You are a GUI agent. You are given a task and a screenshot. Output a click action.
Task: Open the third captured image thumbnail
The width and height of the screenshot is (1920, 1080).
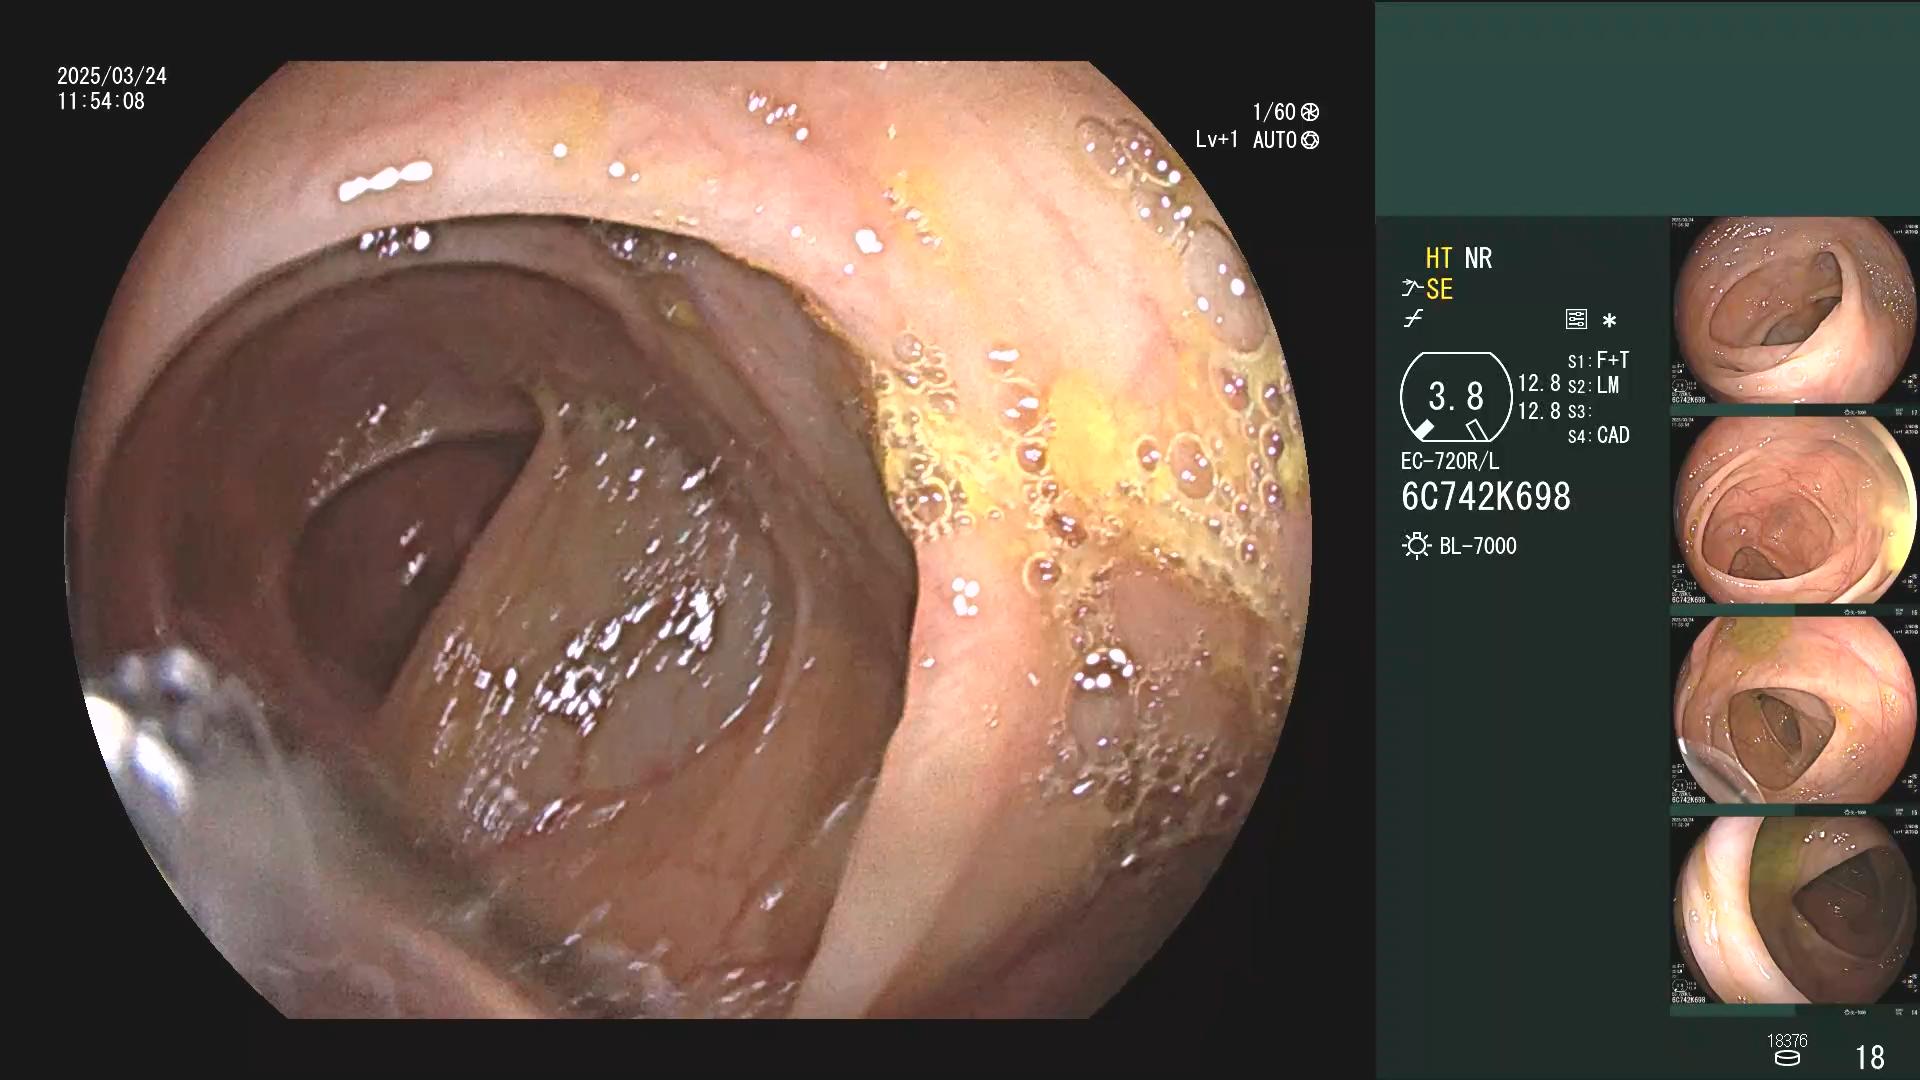1795,711
